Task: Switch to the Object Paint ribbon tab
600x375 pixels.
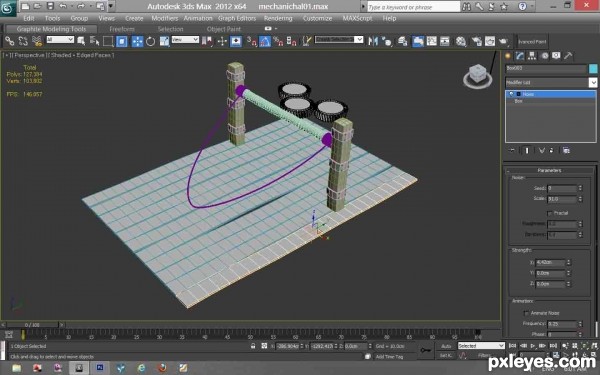Action: coord(223,29)
